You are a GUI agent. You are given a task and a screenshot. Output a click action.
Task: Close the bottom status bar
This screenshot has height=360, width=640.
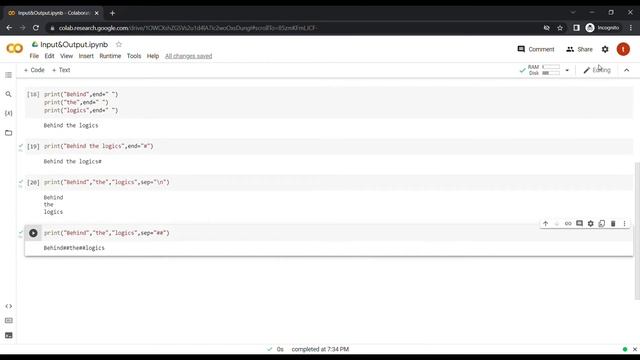point(635,349)
